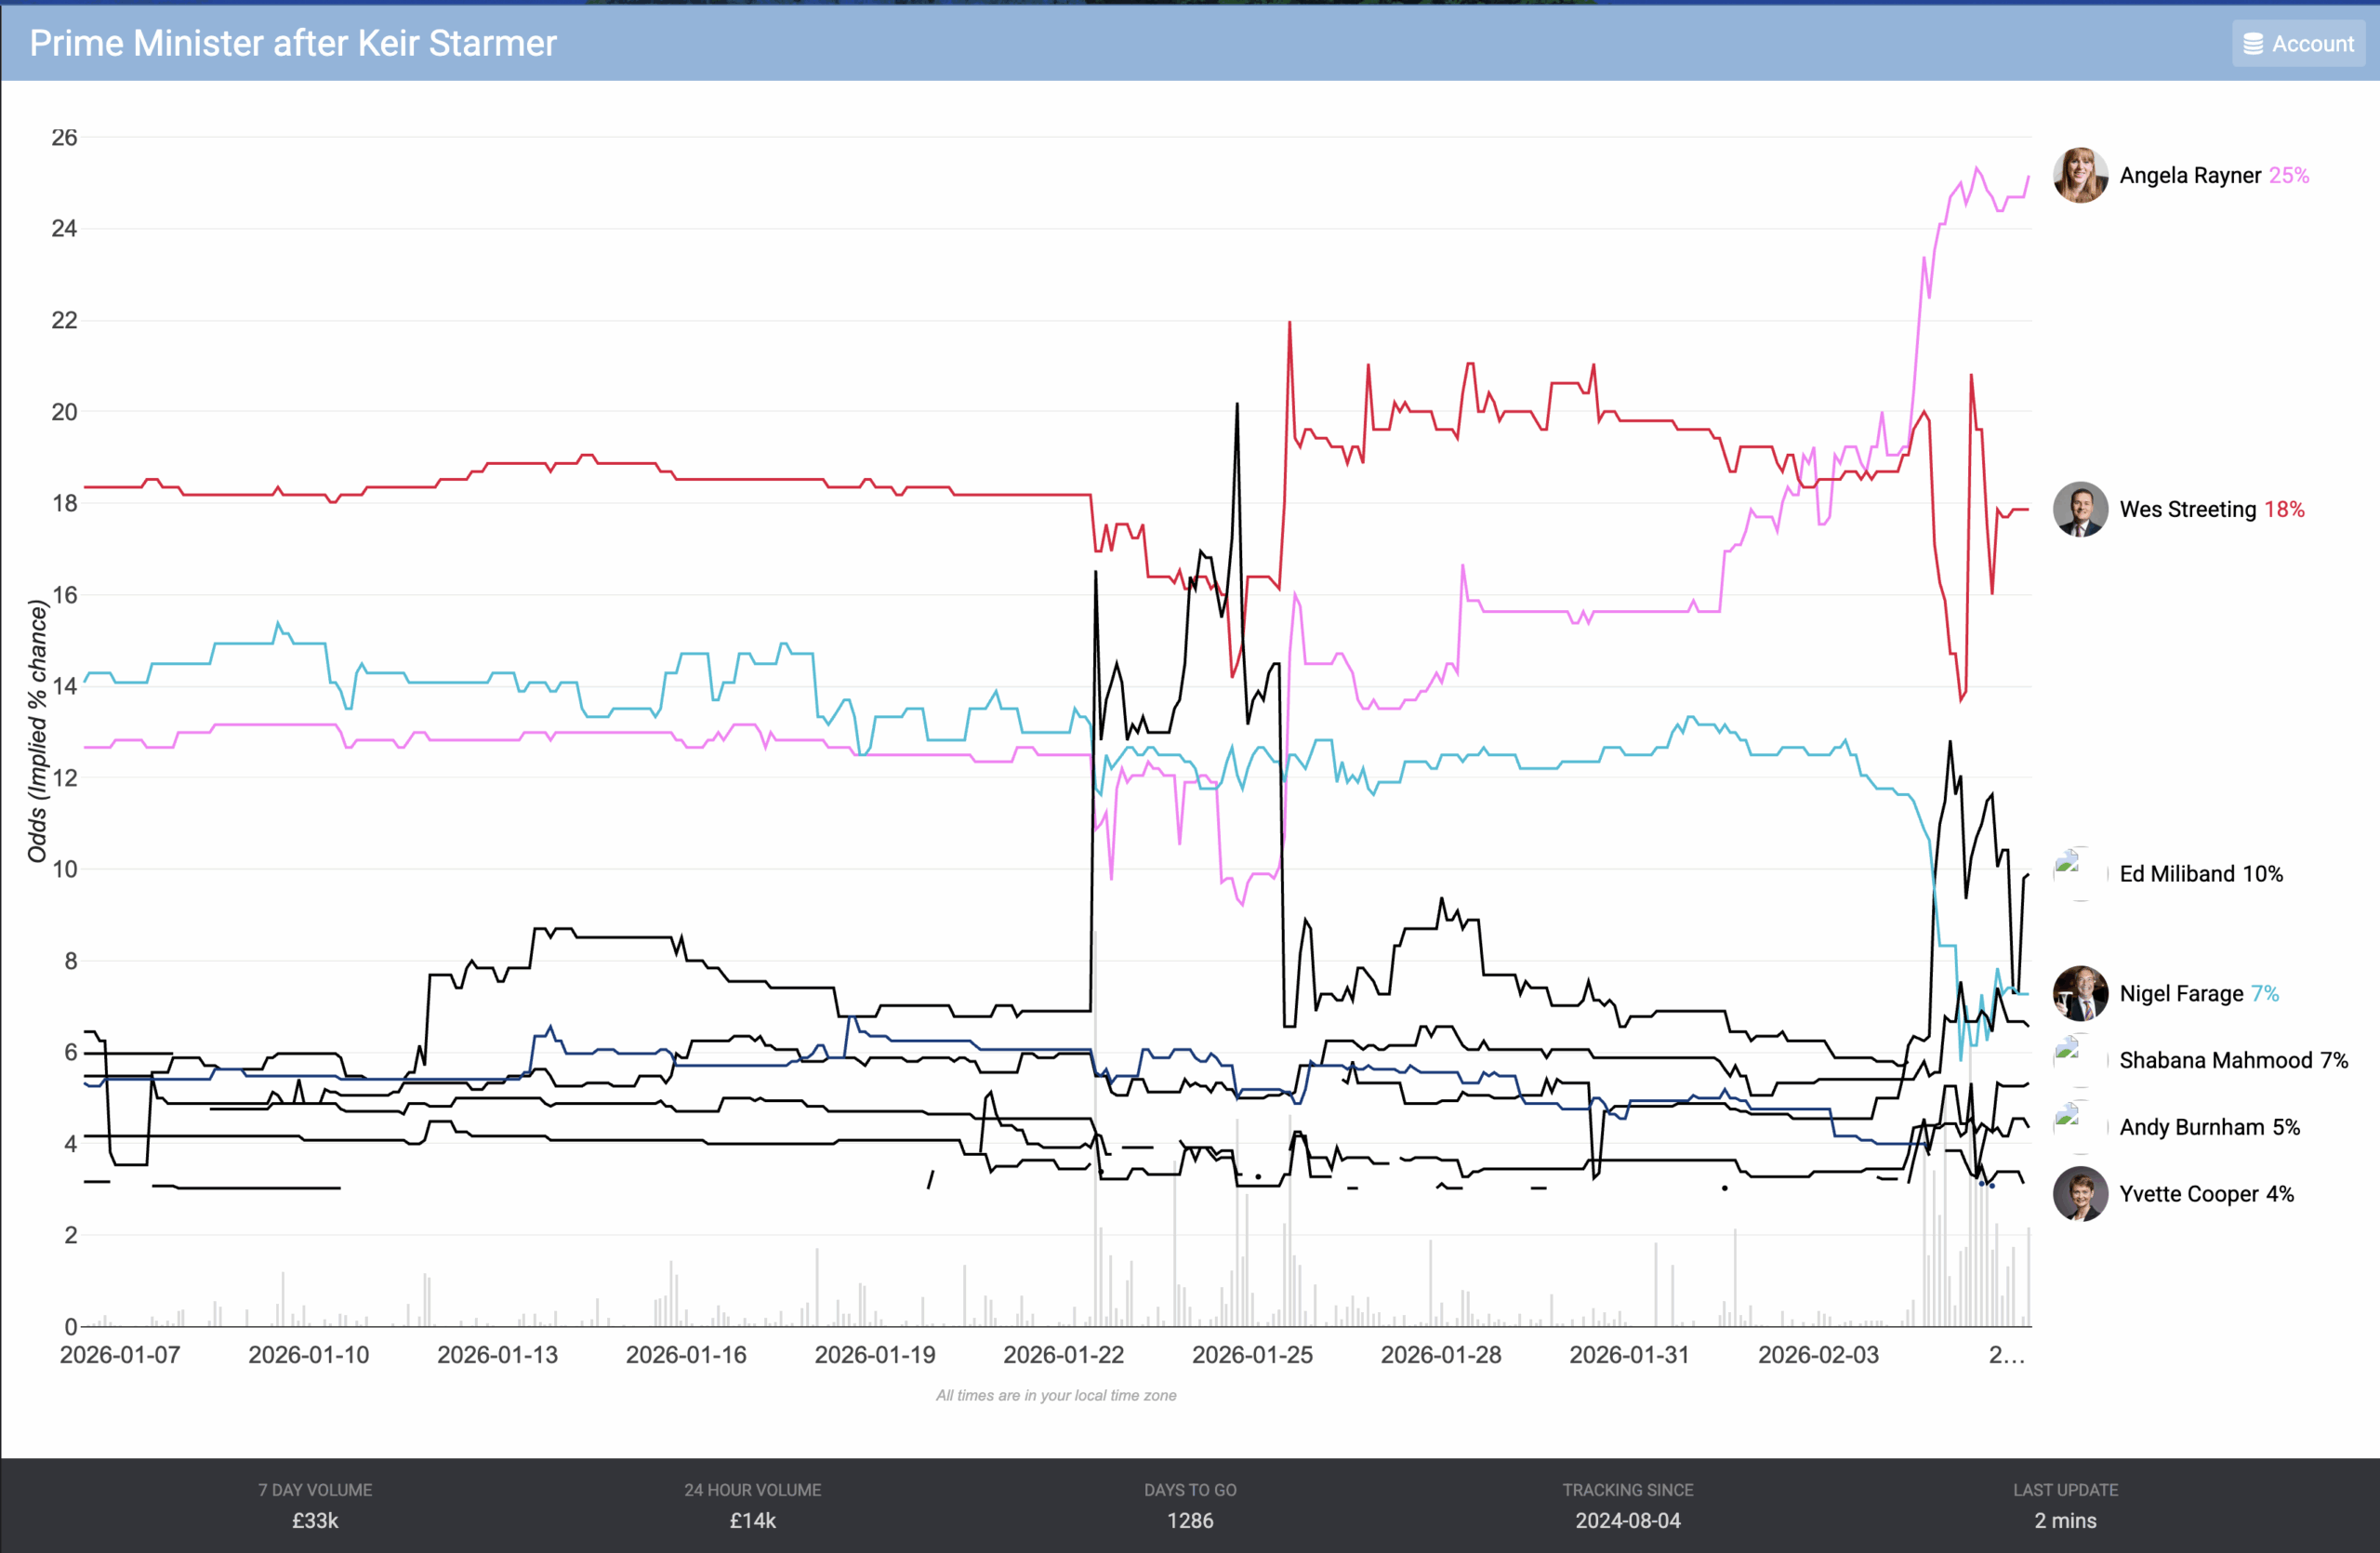Click Wes Streeting's avatar image

click(x=2080, y=510)
